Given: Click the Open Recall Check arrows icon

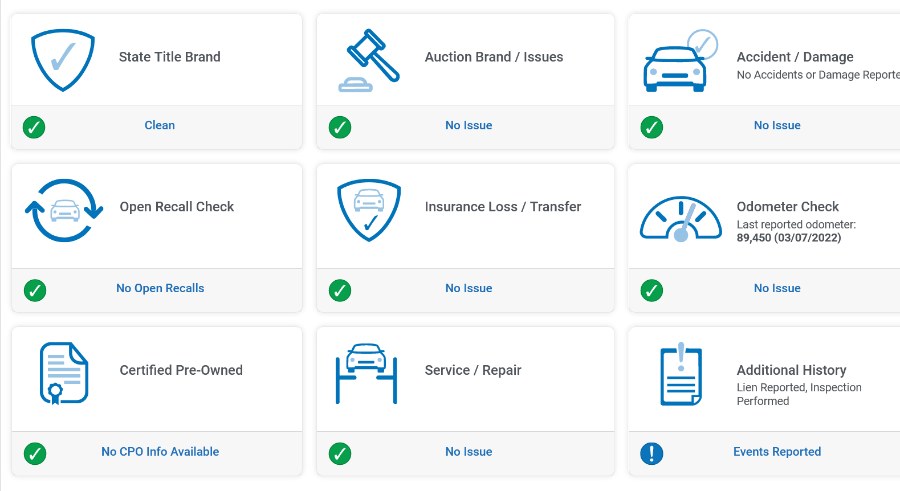Looking at the screenshot, I should coord(64,210).
